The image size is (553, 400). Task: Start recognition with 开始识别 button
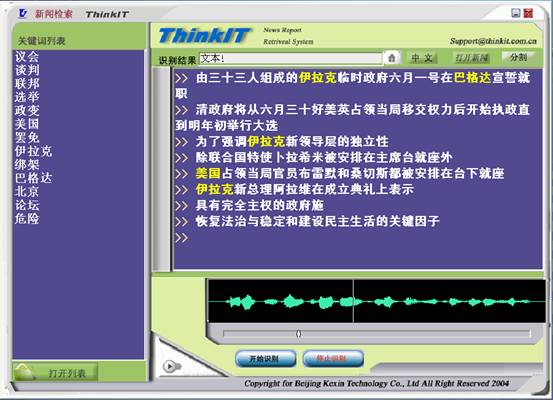tap(265, 359)
